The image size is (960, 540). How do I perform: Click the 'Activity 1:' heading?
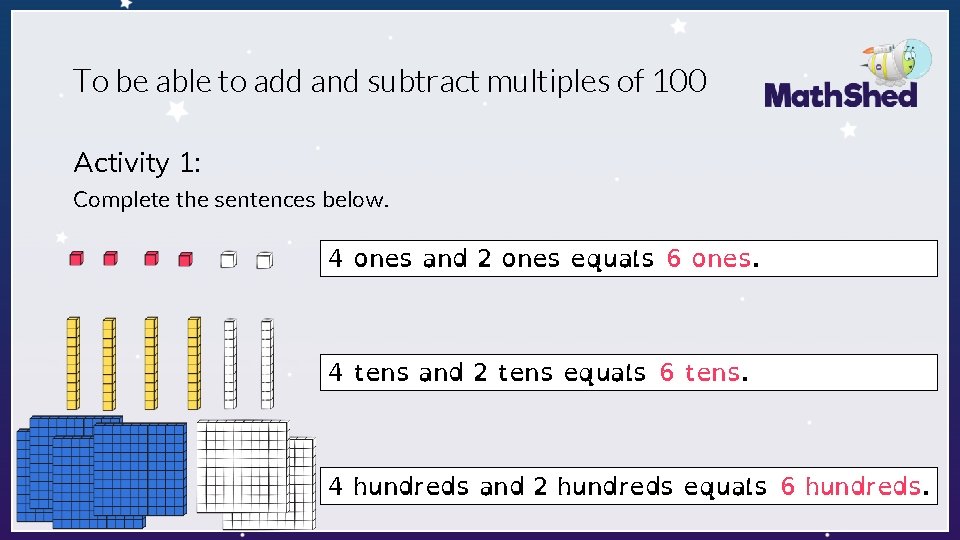(137, 163)
